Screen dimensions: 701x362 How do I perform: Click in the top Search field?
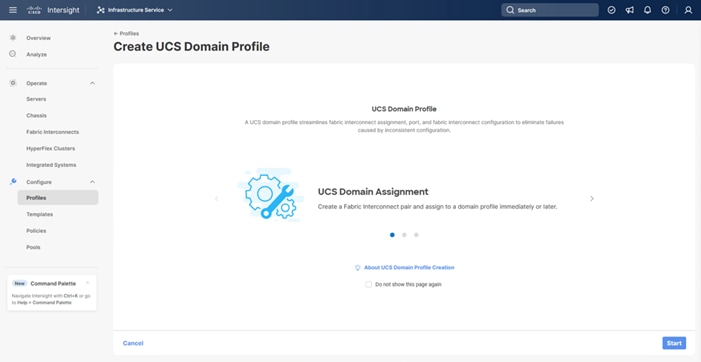[x=549, y=10]
